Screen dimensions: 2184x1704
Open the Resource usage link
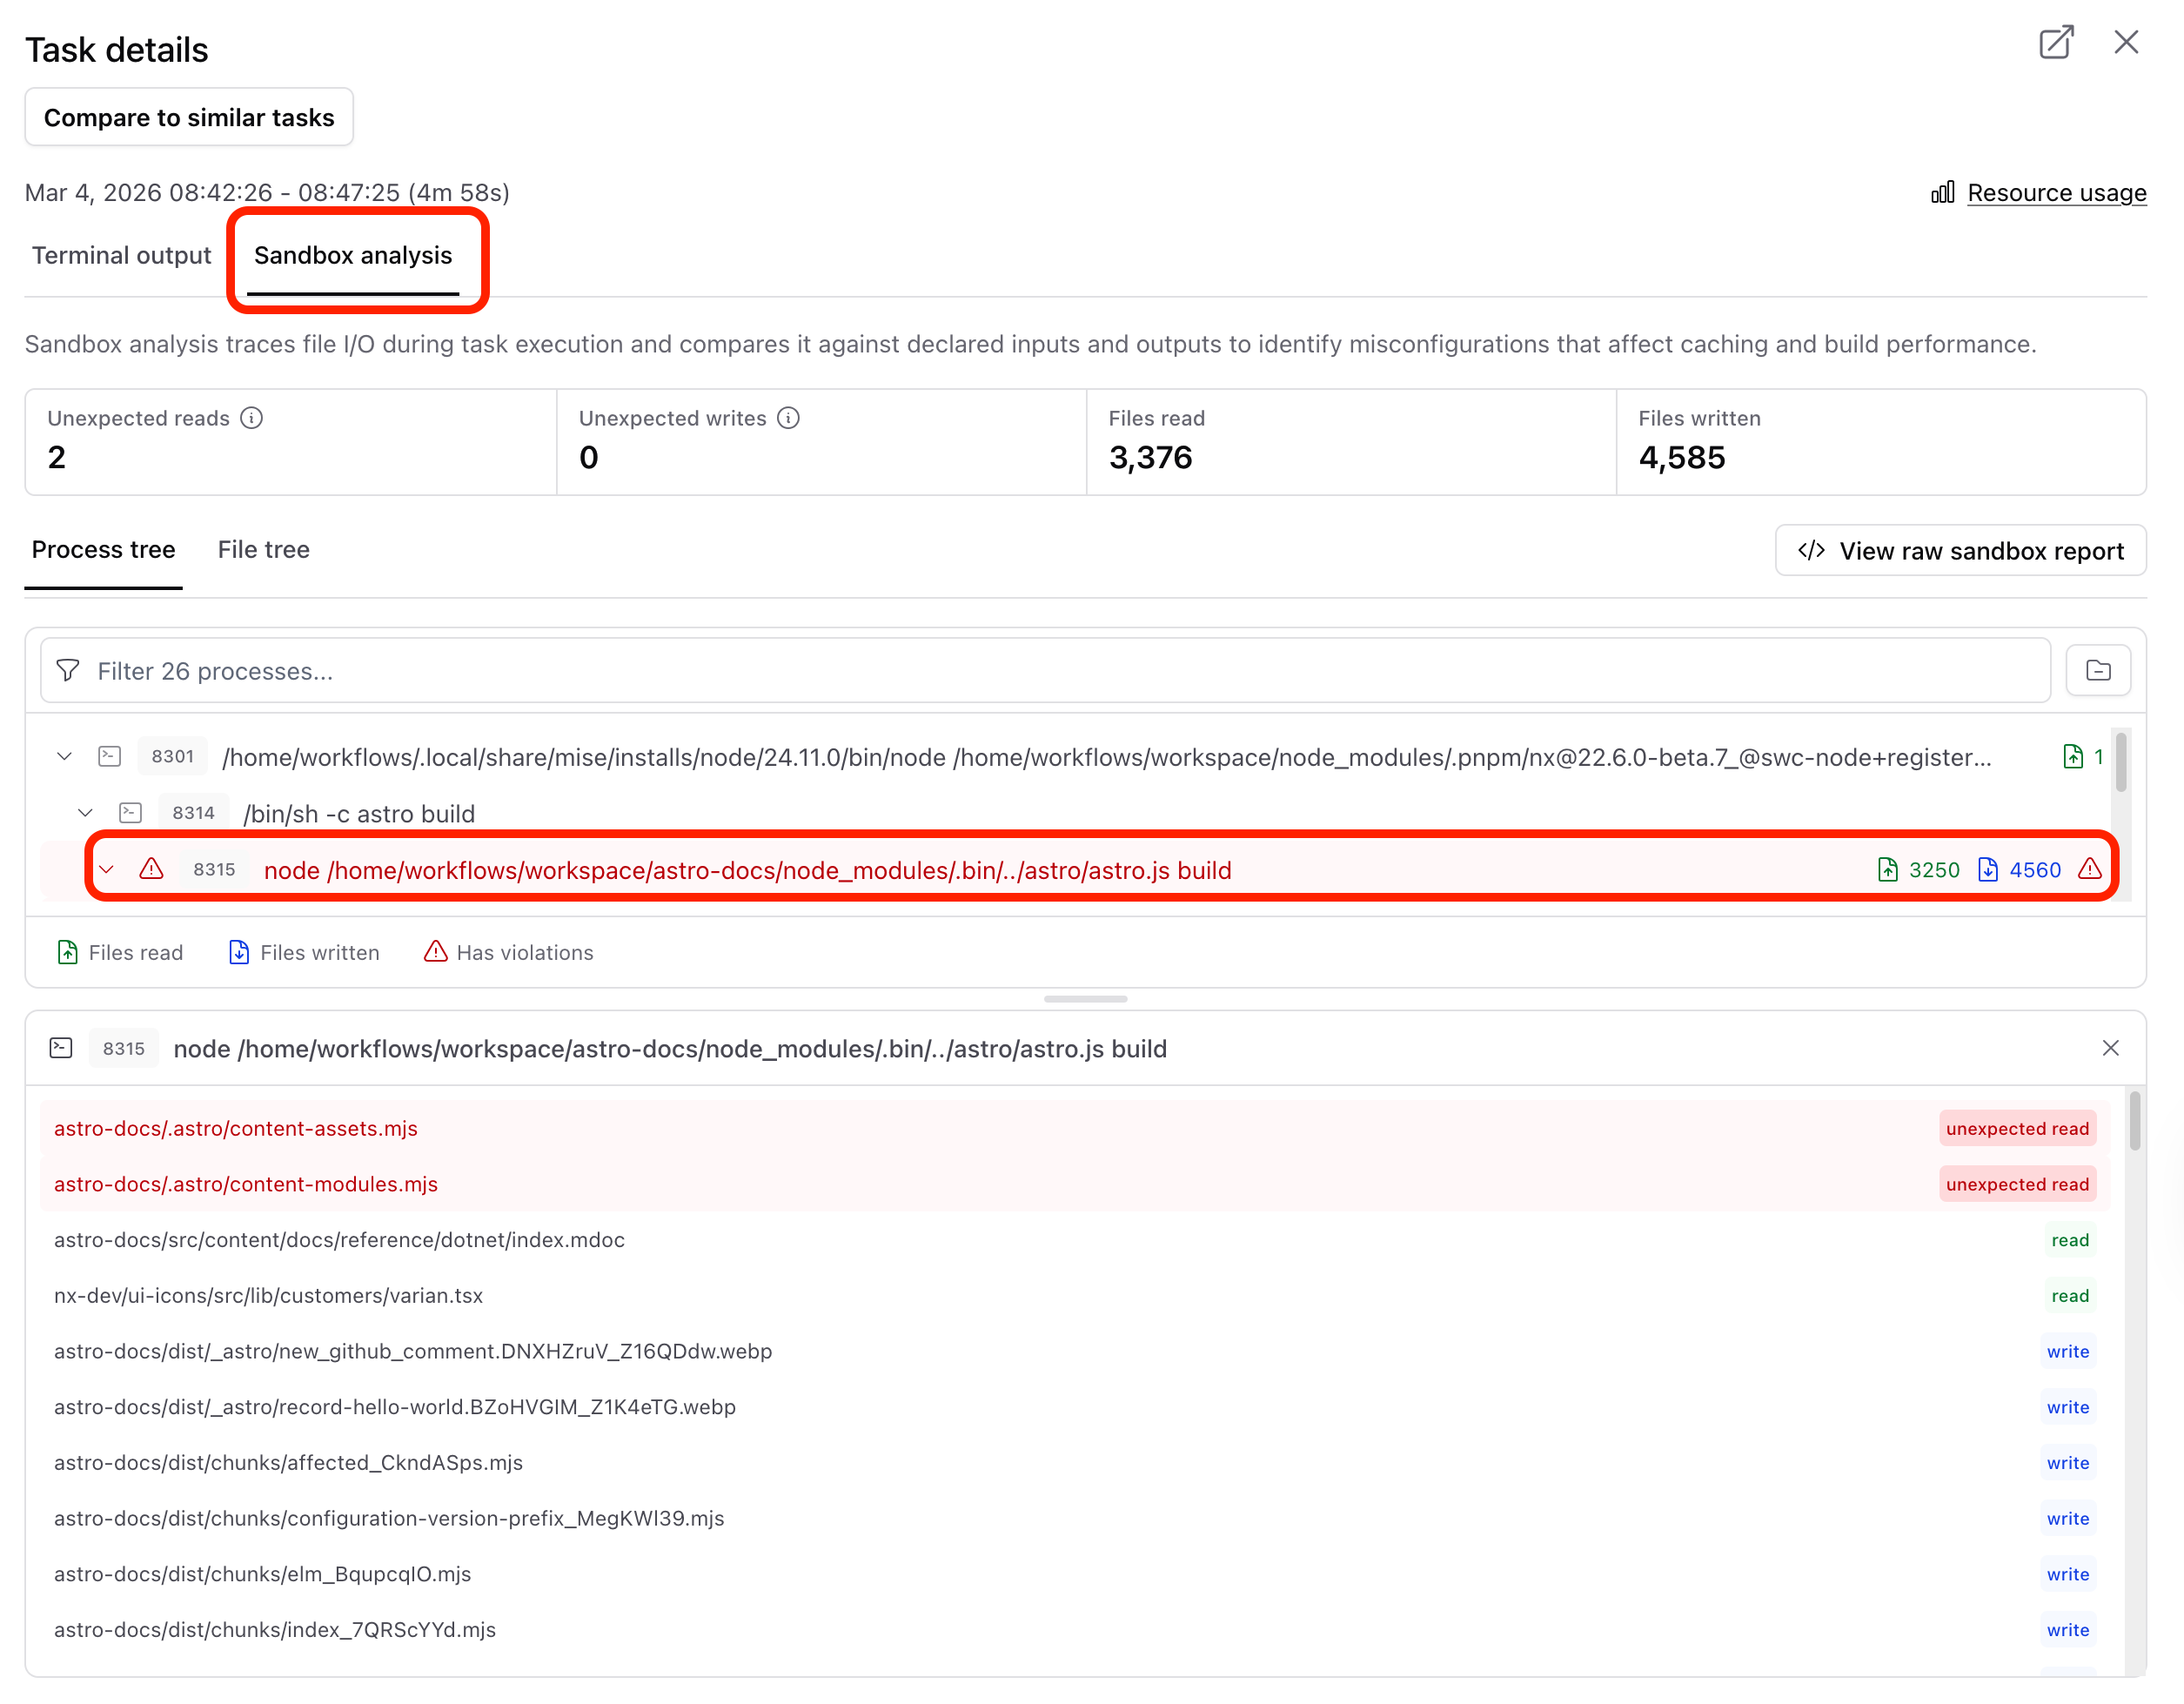click(x=2056, y=192)
